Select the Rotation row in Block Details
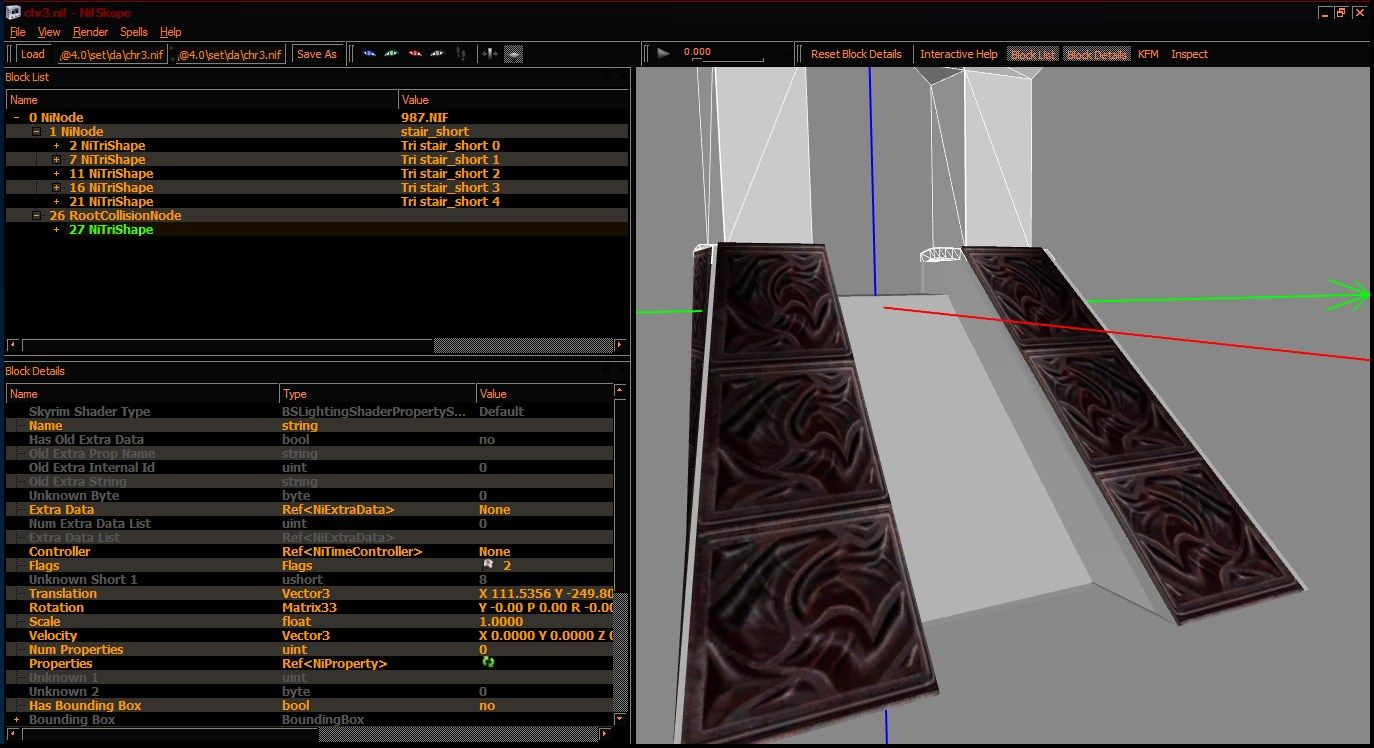Image resolution: width=1374 pixels, height=748 pixels. tap(309, 607)
